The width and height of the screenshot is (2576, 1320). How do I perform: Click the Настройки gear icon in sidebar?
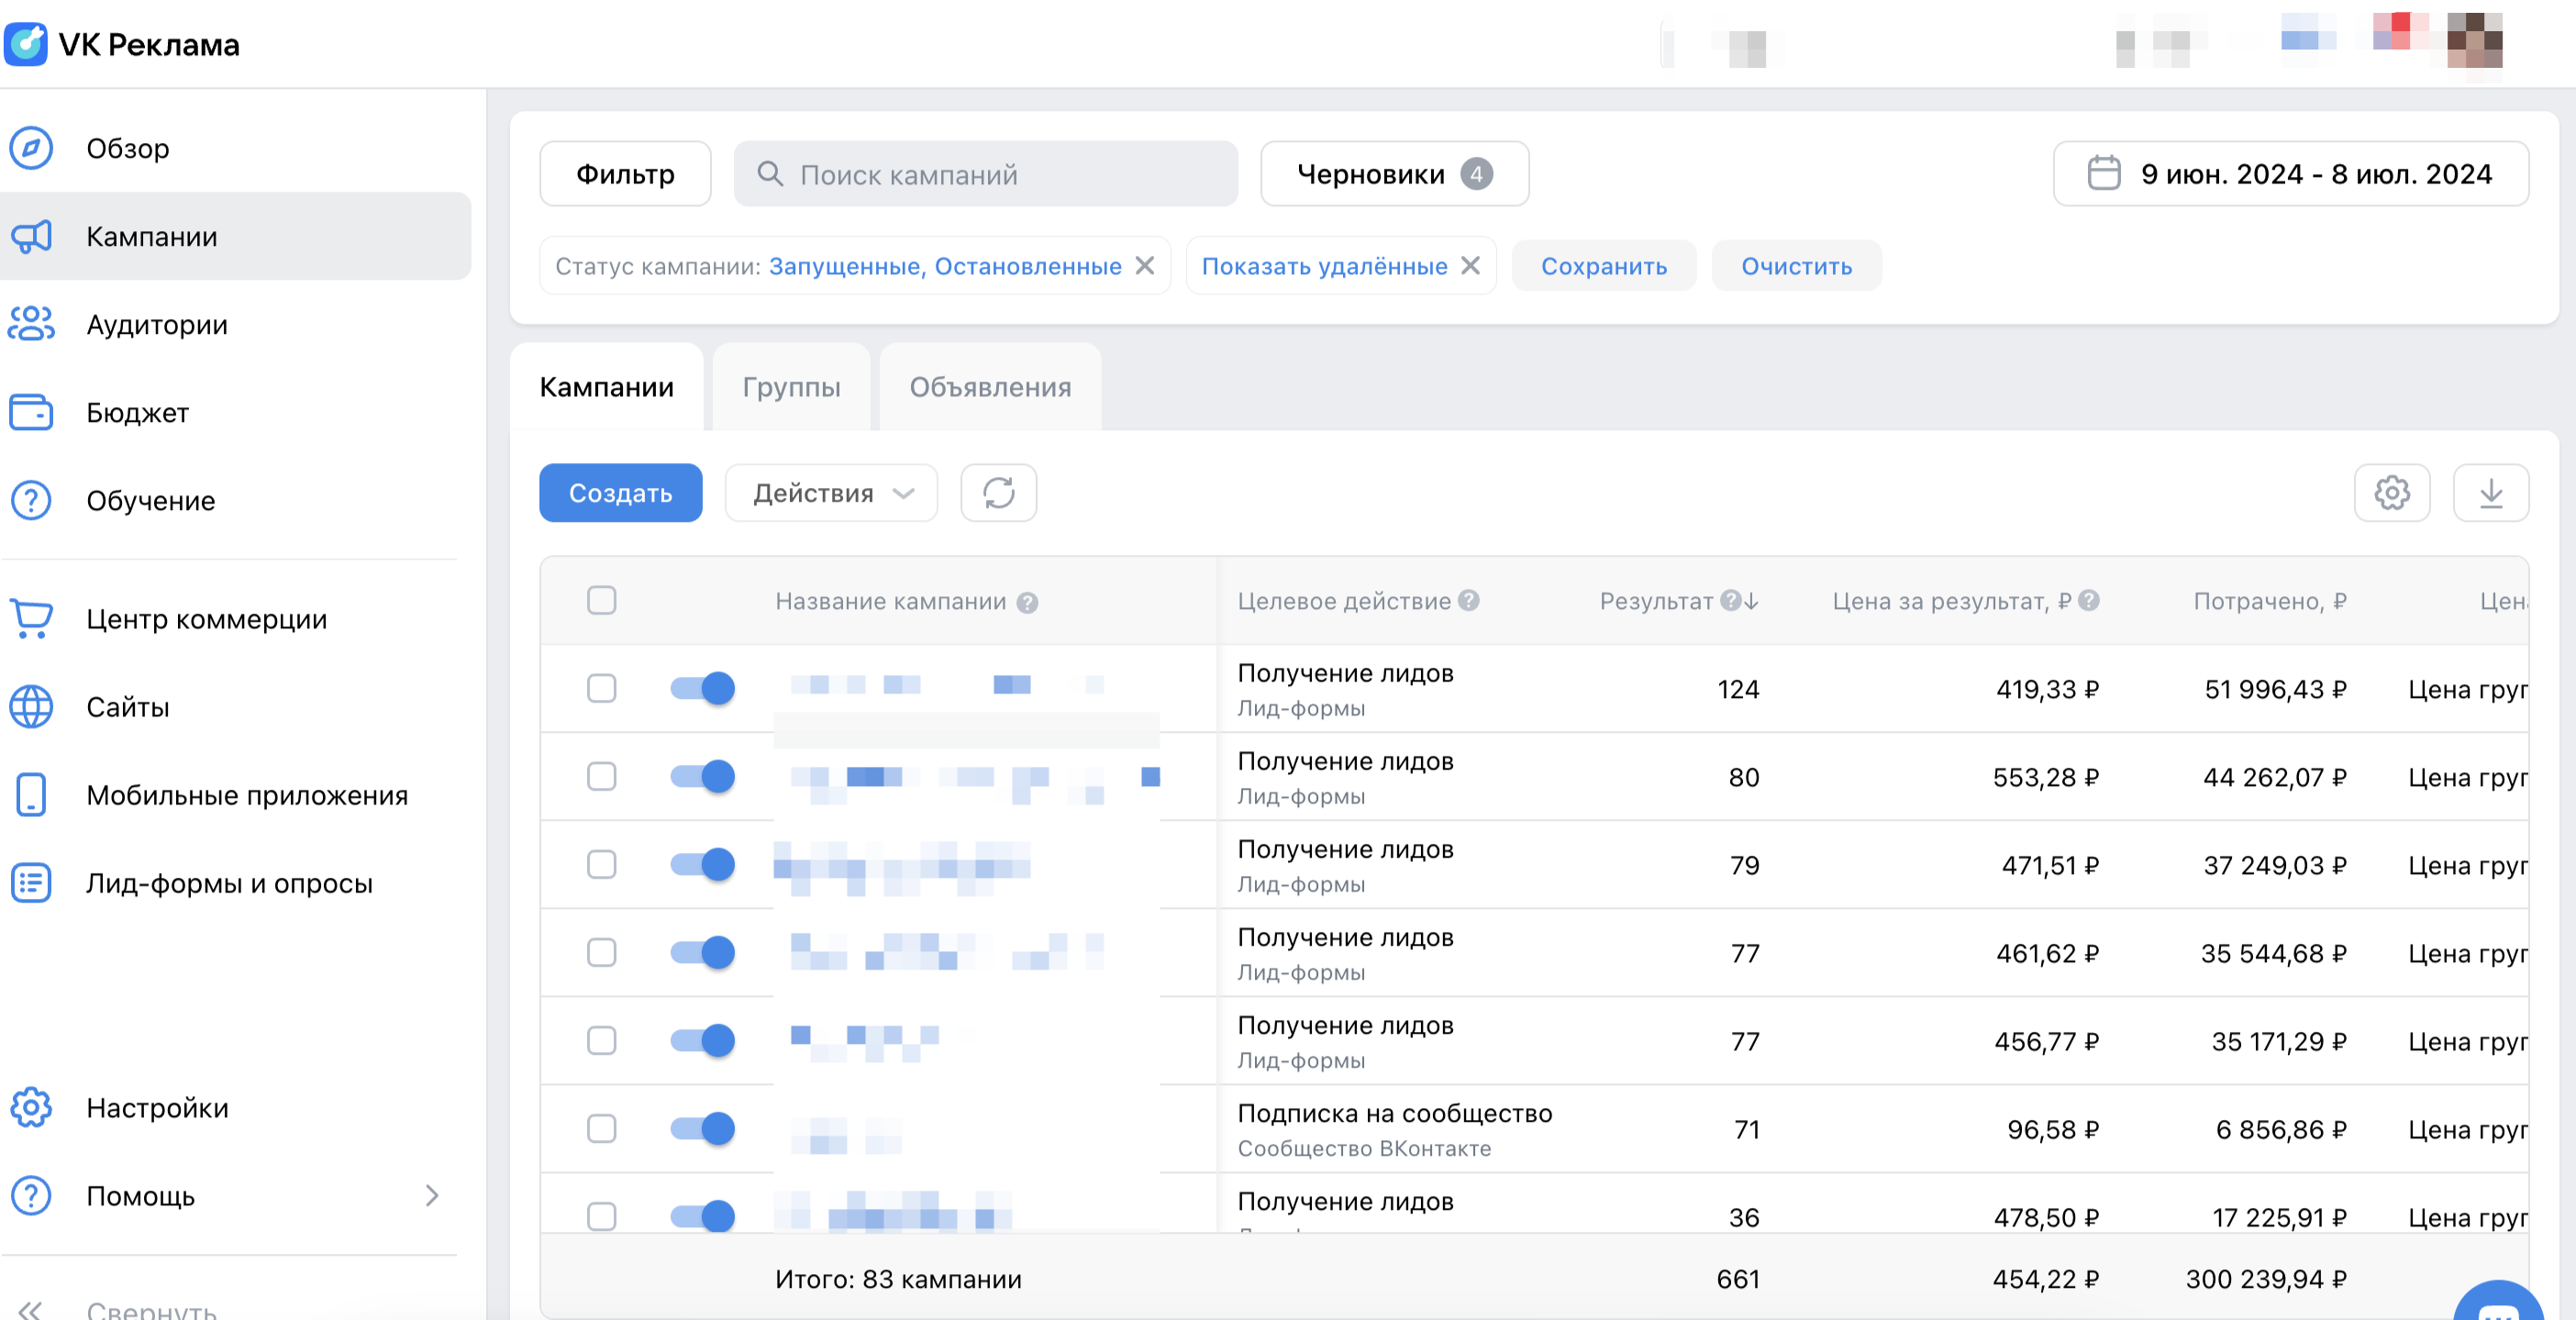(31, 1107)
